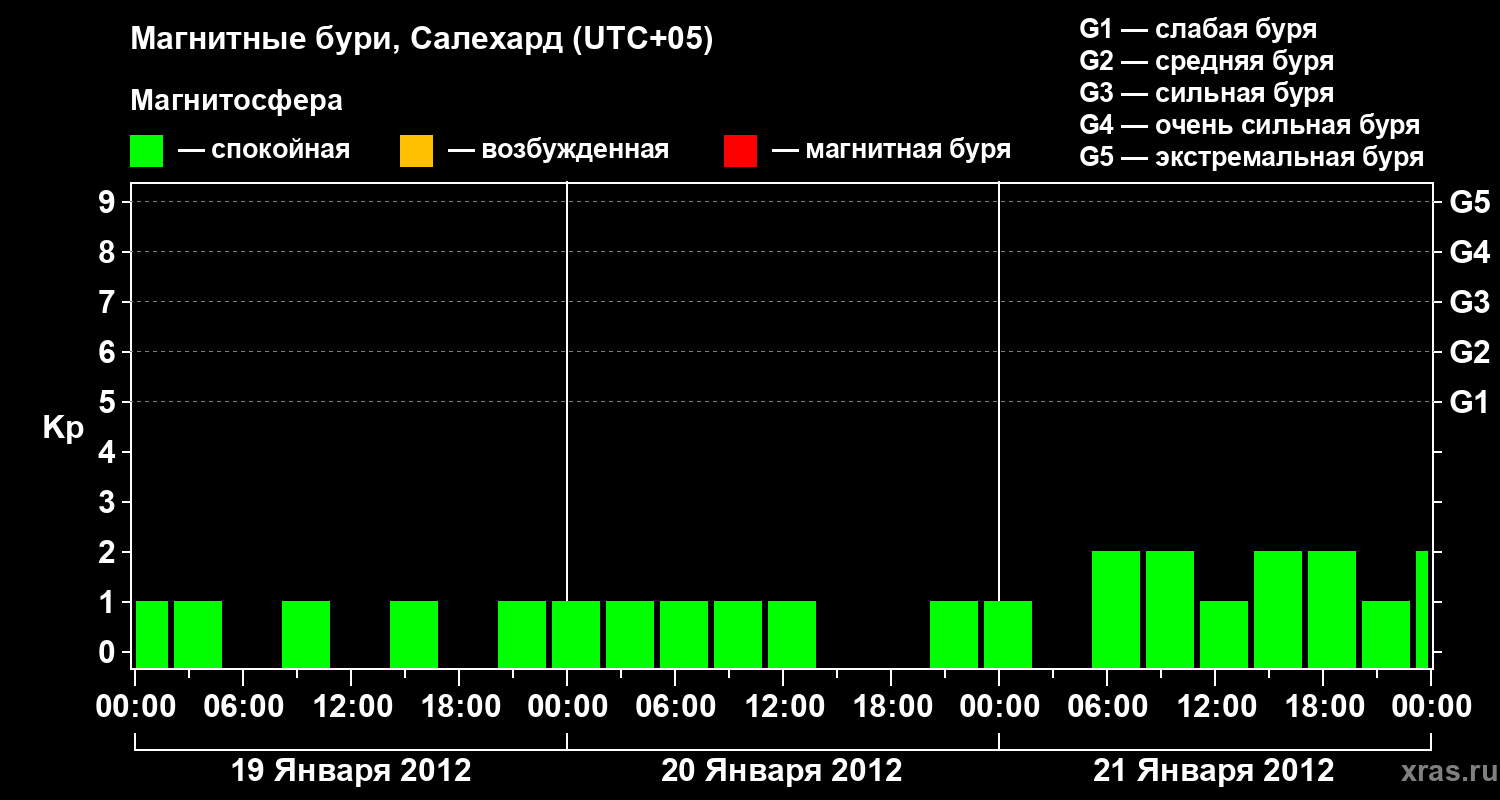The height and width of the screenshot is (800, 1500).
Task: Click the chart title 'Магнитные бури, Салехард (UTC+05)'
Action: 422,40
